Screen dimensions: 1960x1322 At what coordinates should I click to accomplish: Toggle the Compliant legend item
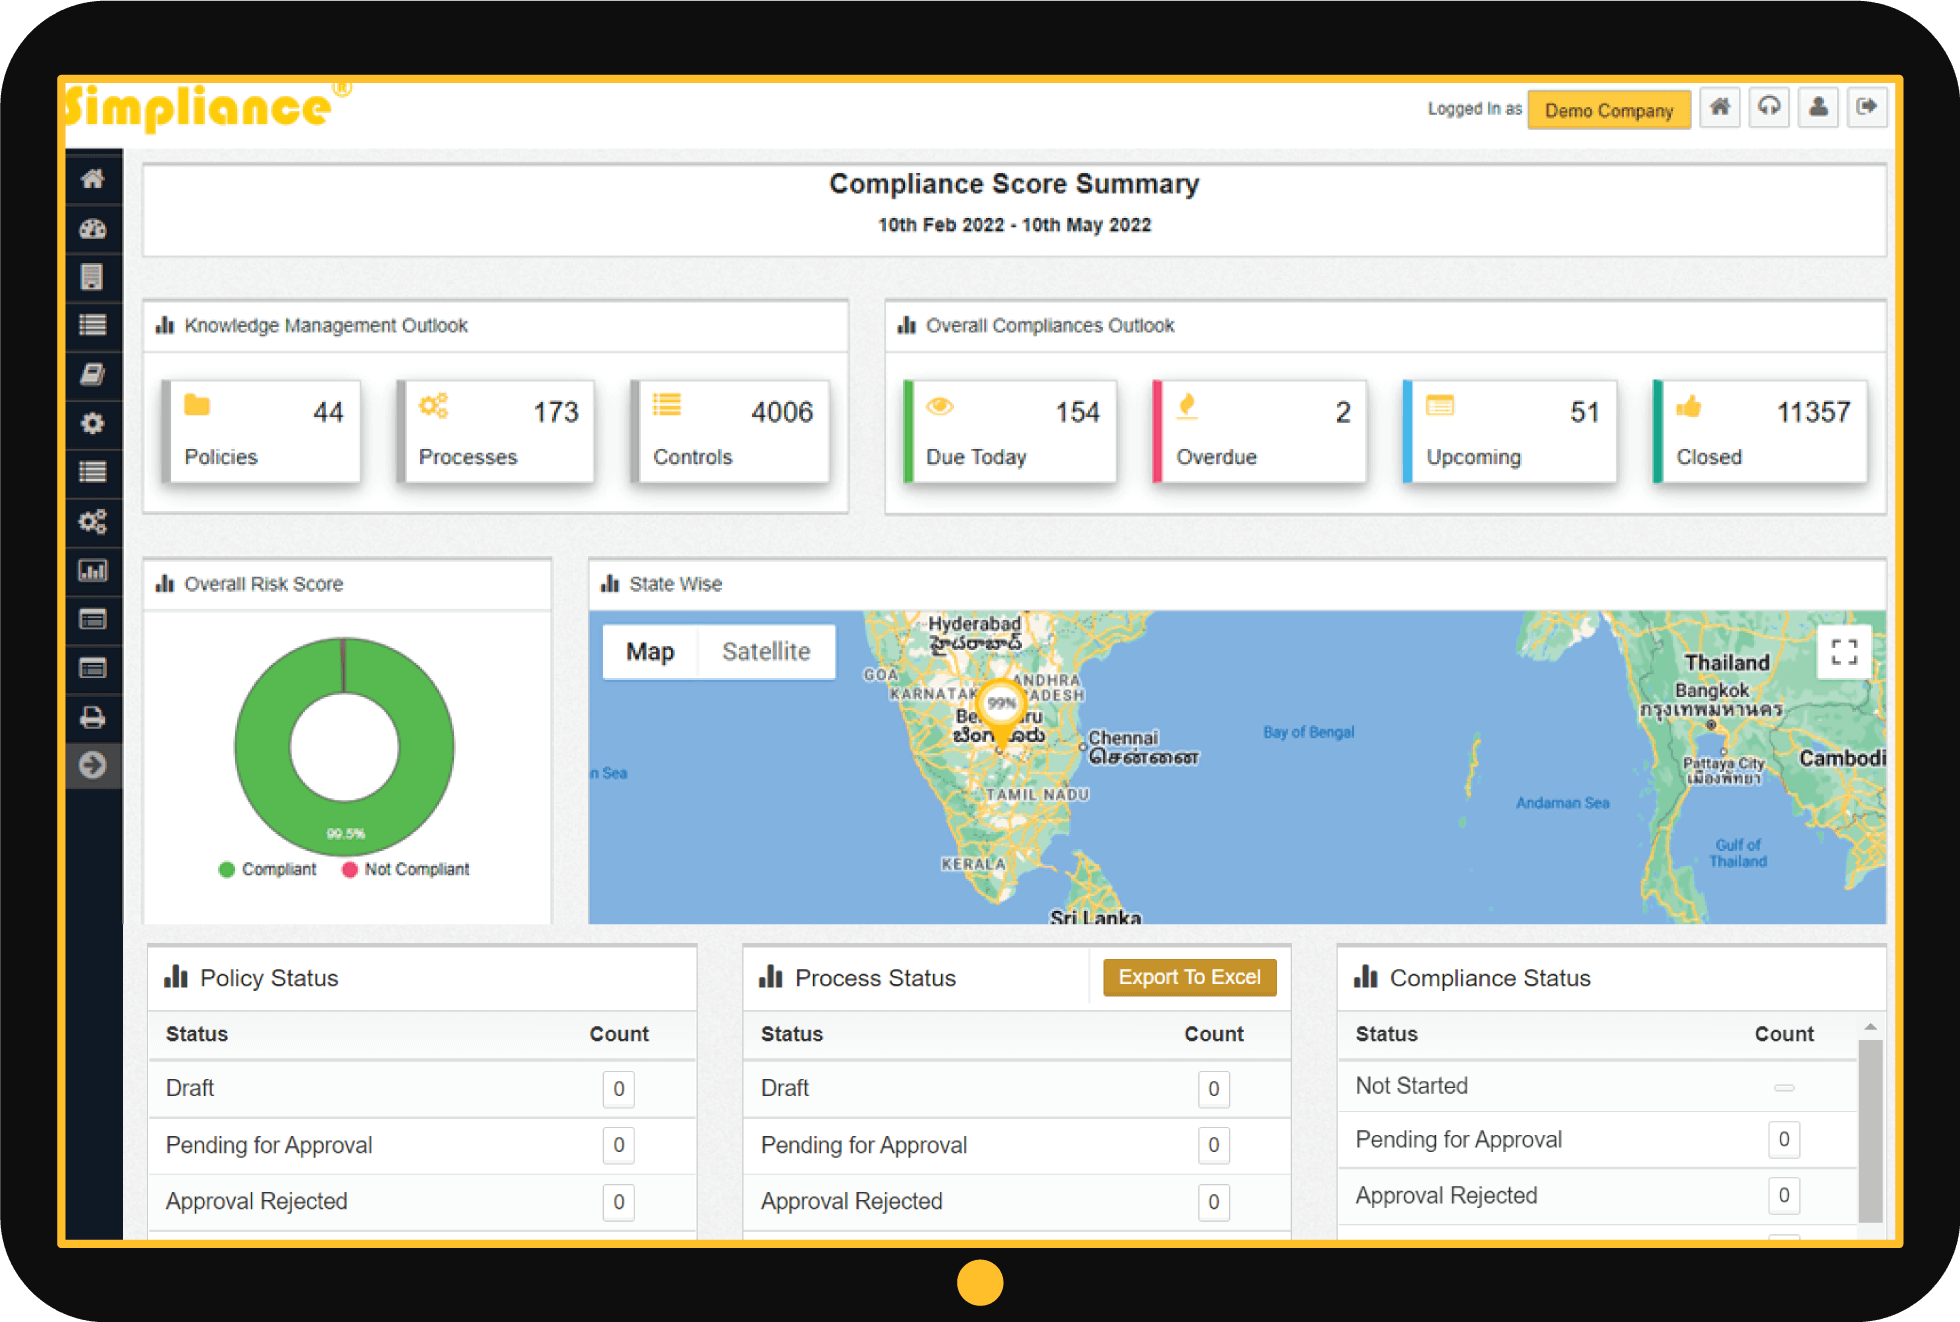(267, 869)
